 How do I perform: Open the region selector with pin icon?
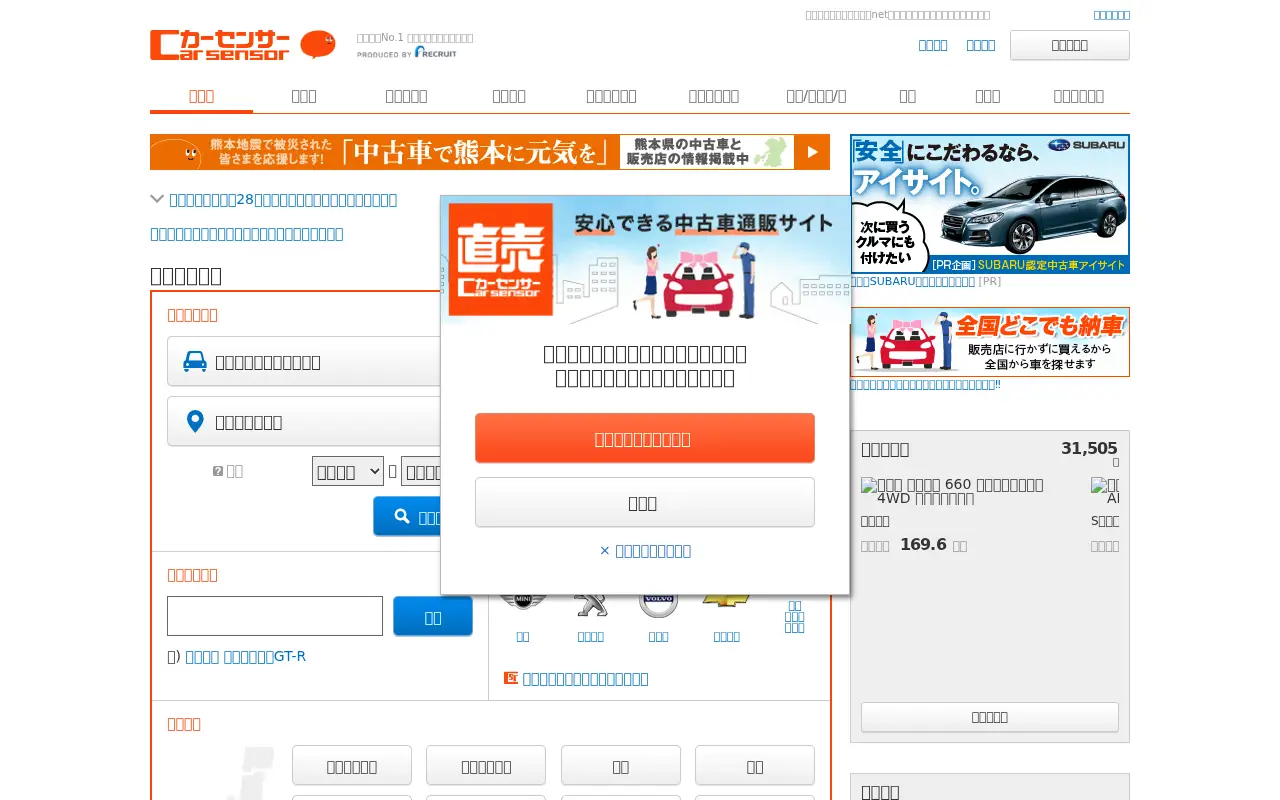click(x=304, y=421)
